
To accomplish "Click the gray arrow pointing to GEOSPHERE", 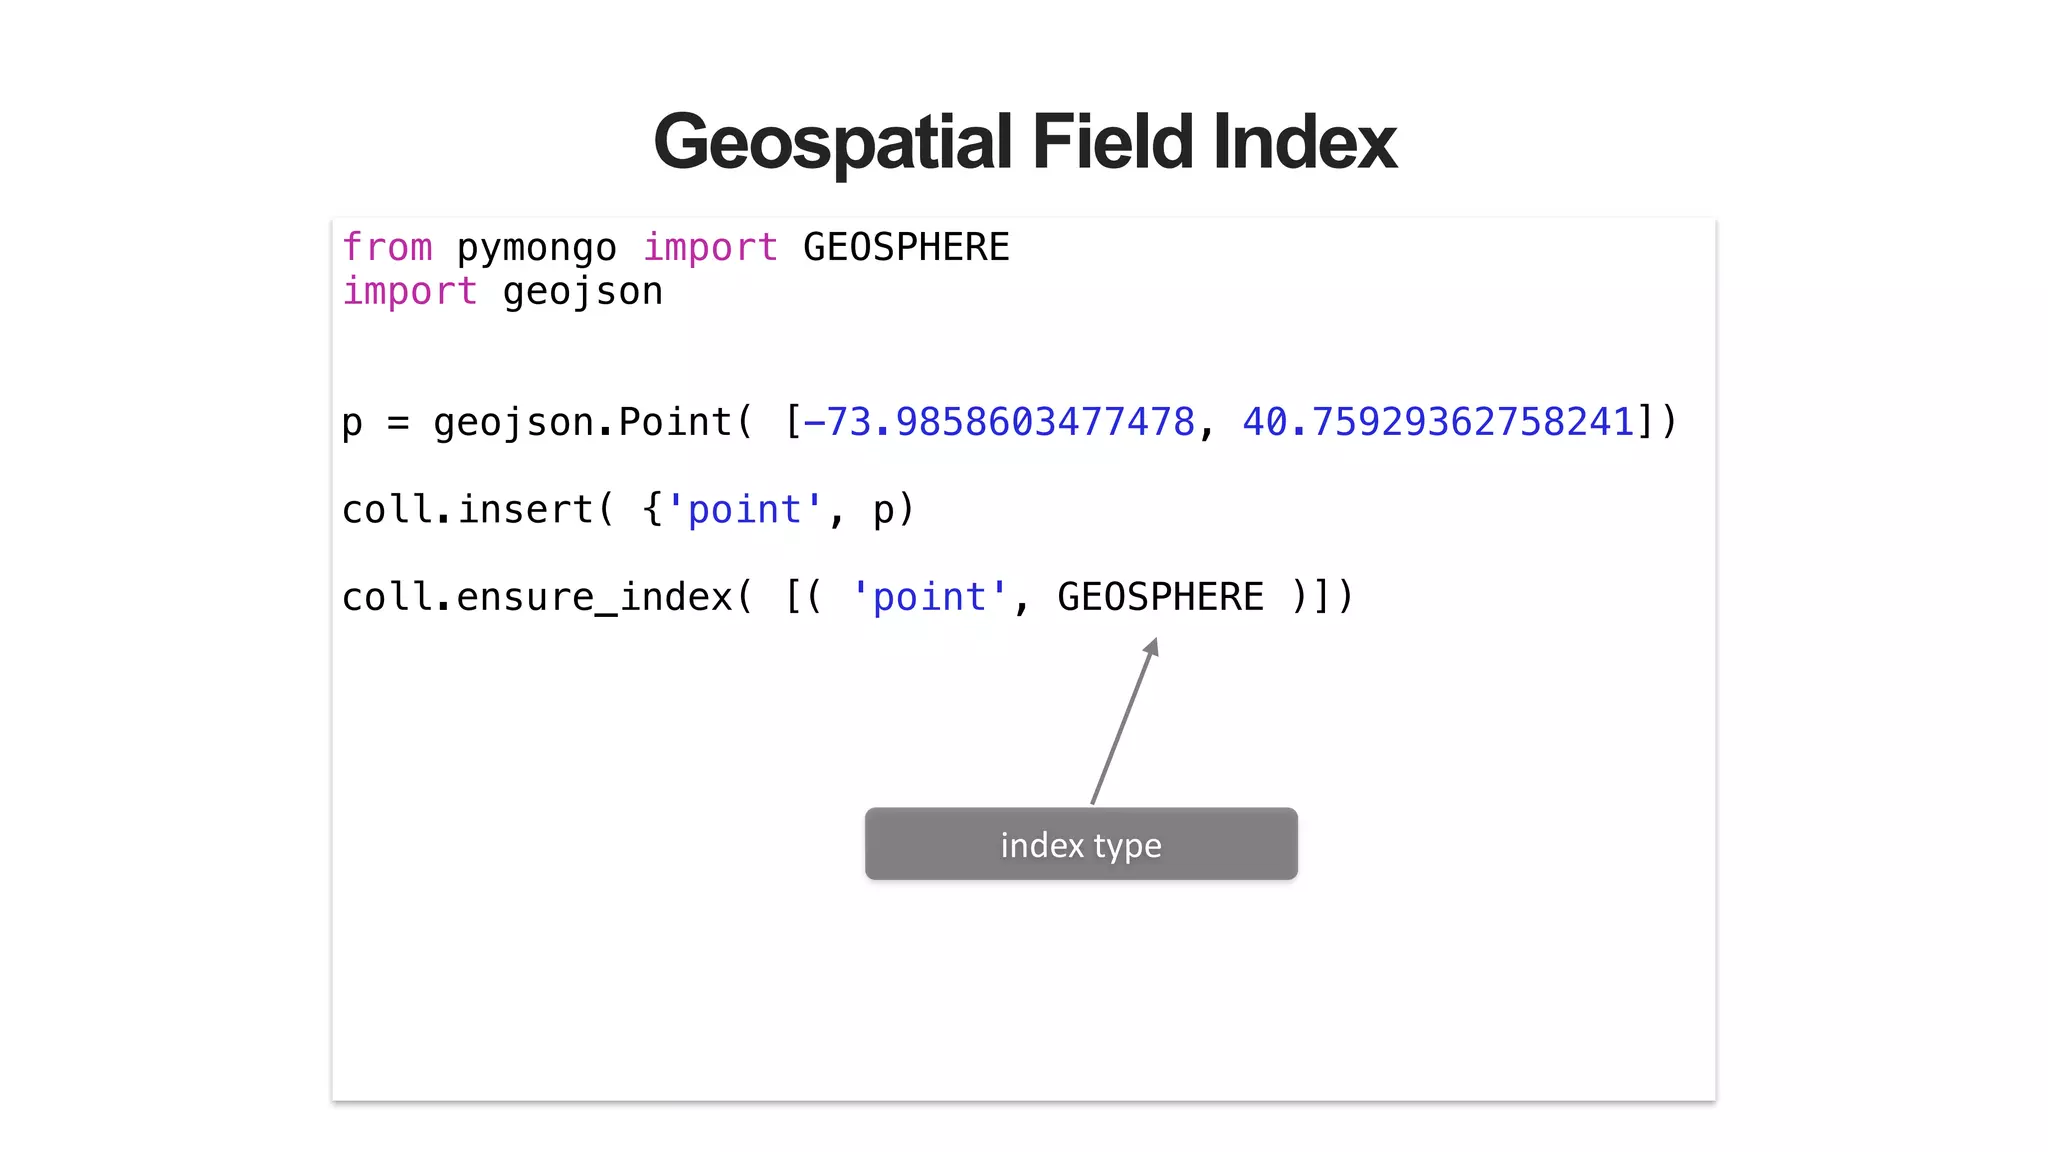I will (x=1124, y=722).
